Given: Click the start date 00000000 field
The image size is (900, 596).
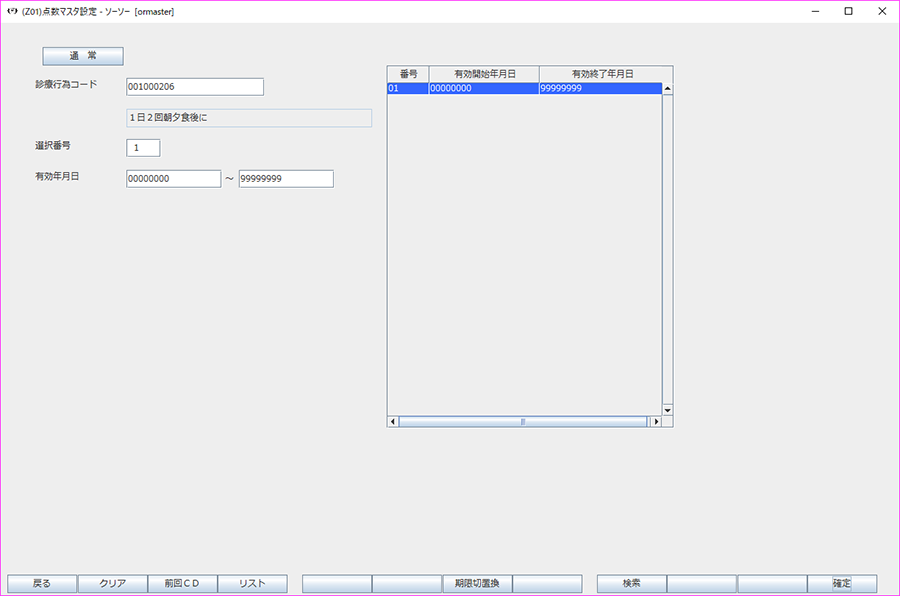Looking at the screenshot, I should tap(173, 179).
